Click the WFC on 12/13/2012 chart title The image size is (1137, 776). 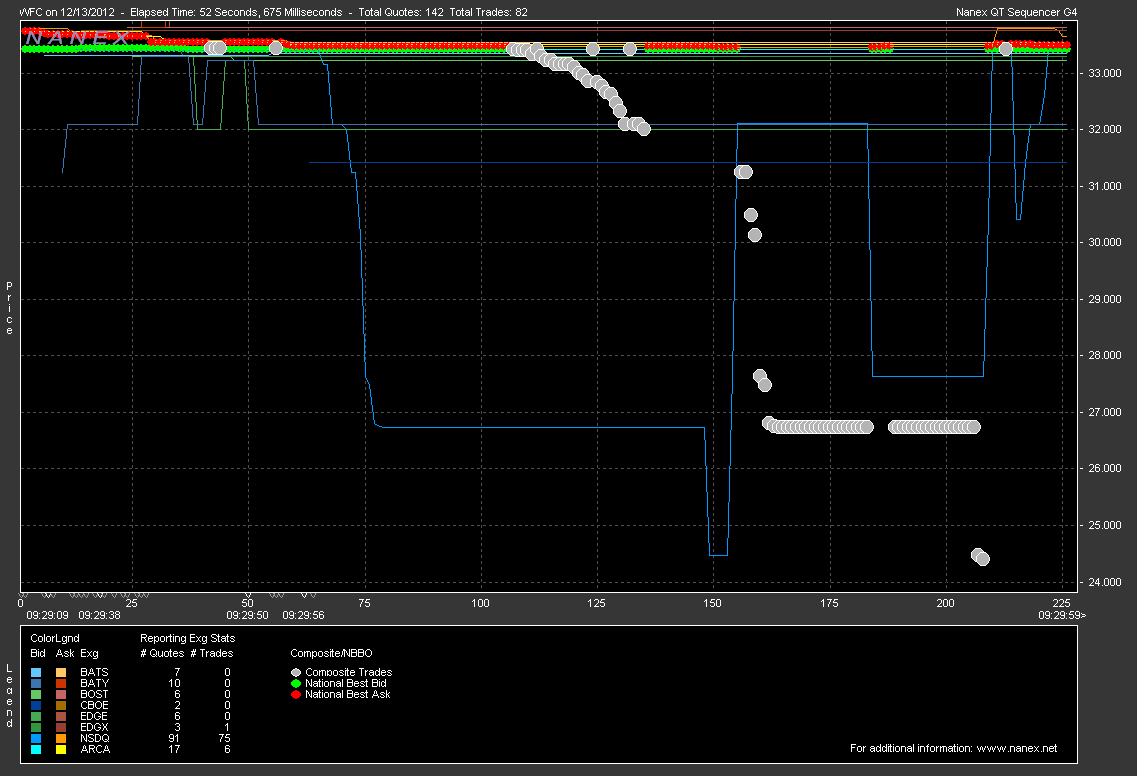pos(67,12)
